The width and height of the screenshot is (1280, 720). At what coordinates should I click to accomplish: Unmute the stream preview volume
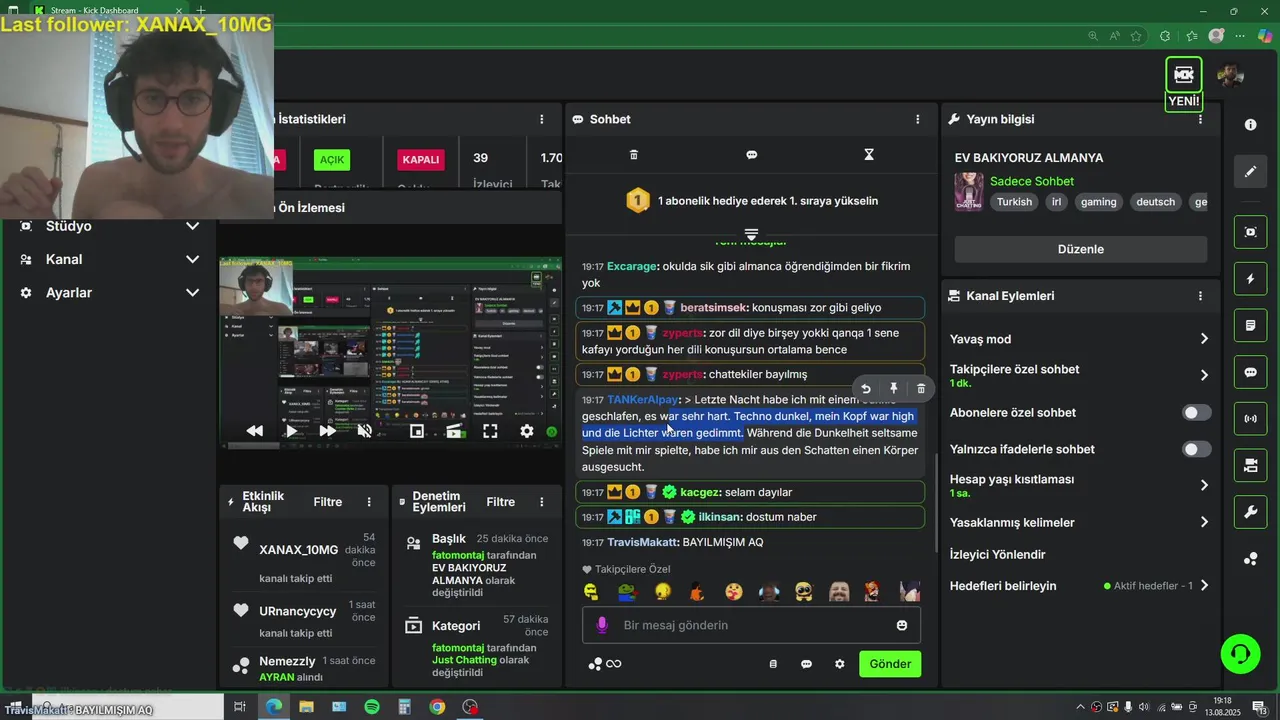point(365,431)
